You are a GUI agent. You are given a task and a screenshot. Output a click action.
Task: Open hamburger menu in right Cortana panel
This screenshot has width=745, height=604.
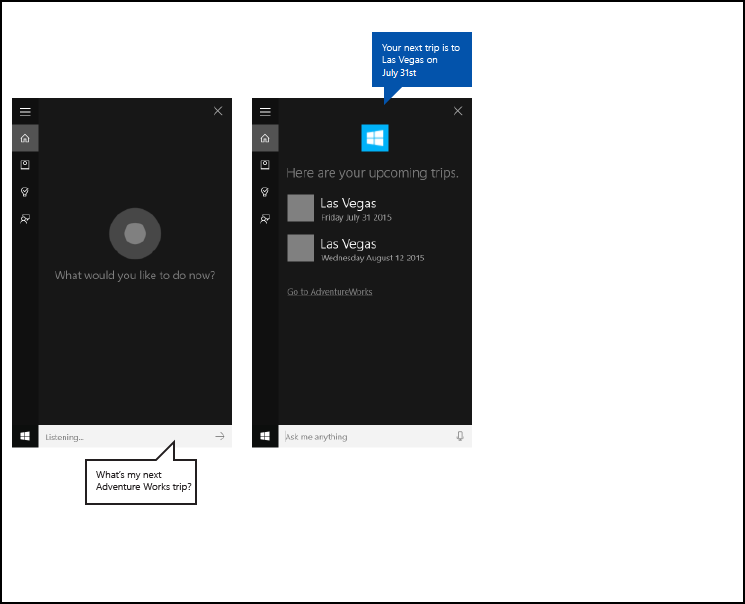click(x=265, y=112)
